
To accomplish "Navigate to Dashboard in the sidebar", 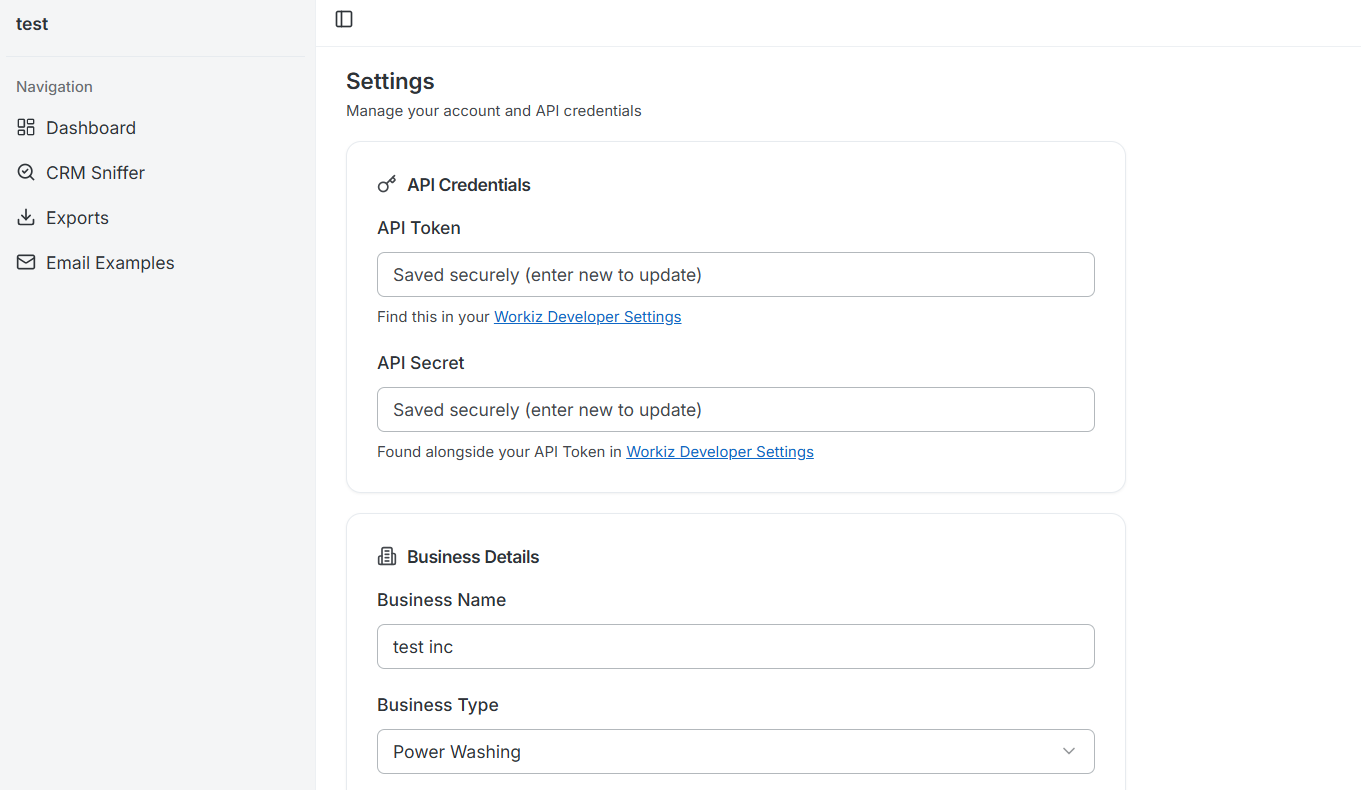I will click(90, 127).
